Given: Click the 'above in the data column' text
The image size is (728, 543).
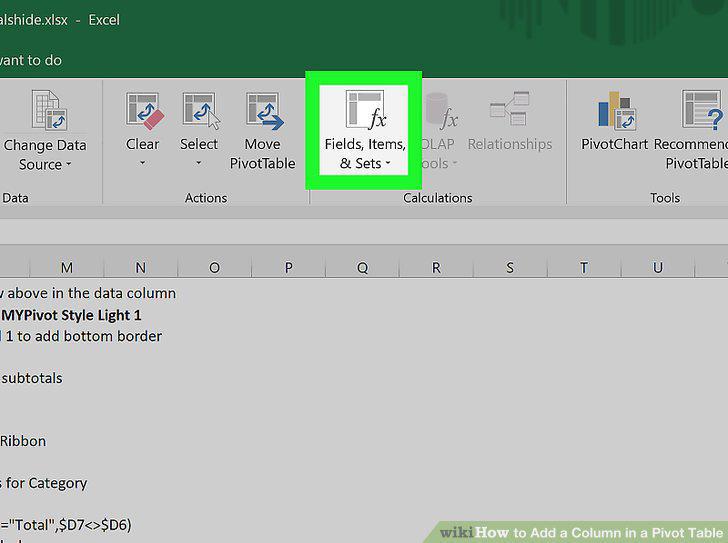Looking at the screenshot, I should click(91, 293).
